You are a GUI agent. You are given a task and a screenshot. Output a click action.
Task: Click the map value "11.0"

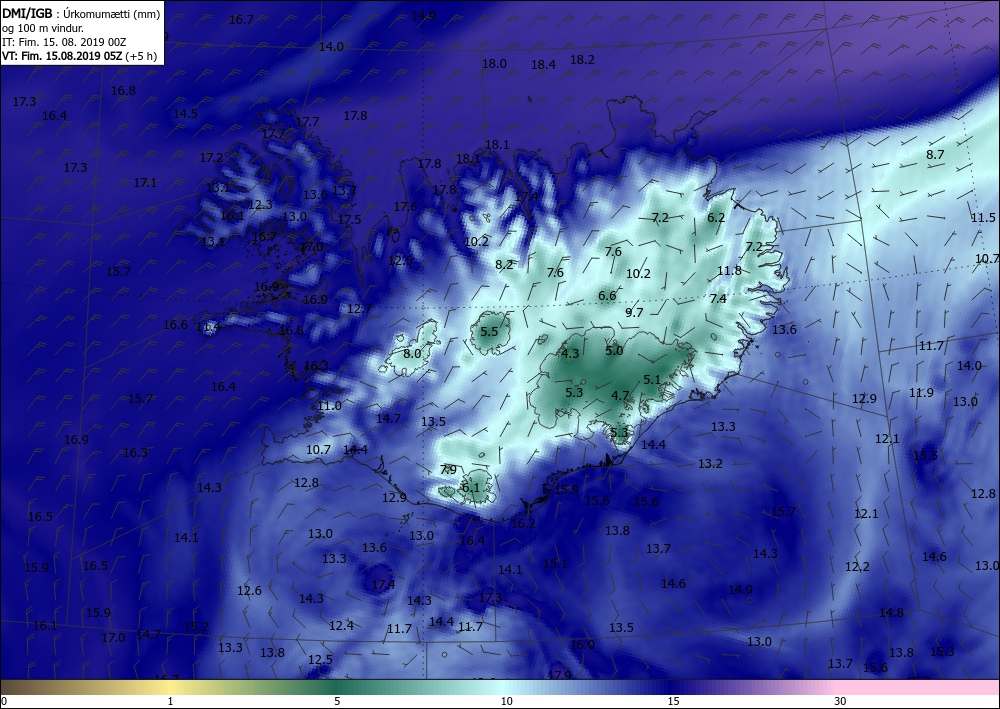tap(330, 406)
